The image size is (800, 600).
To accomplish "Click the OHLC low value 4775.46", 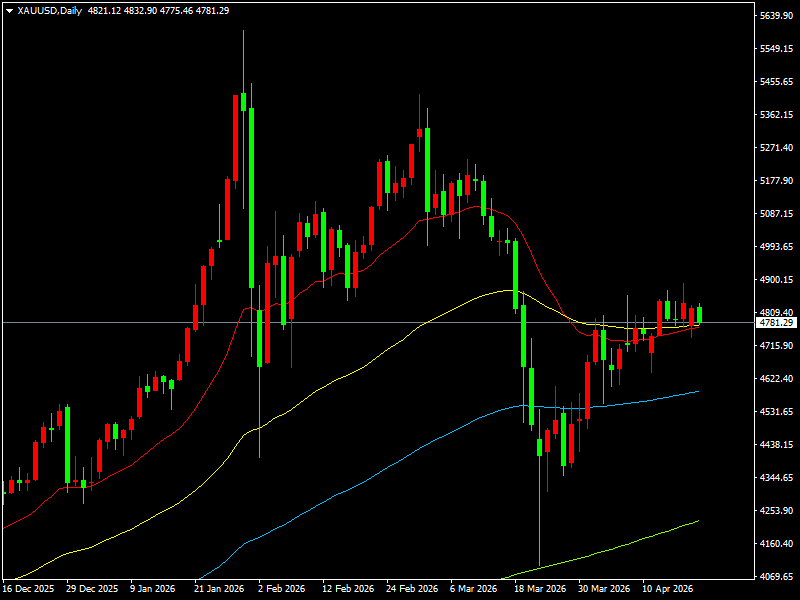I will [x=176, y=11].
